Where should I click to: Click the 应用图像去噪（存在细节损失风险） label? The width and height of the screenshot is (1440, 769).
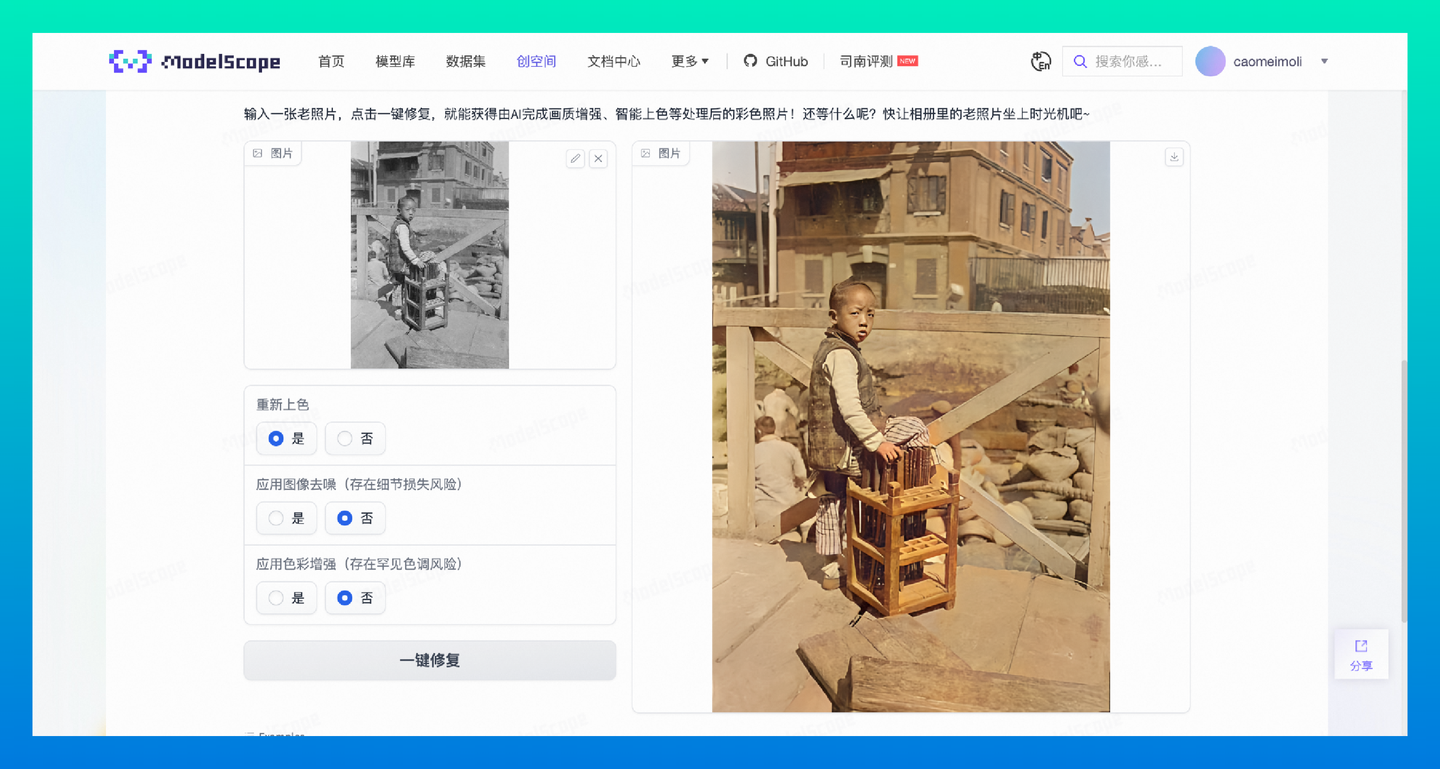(359, 484)
